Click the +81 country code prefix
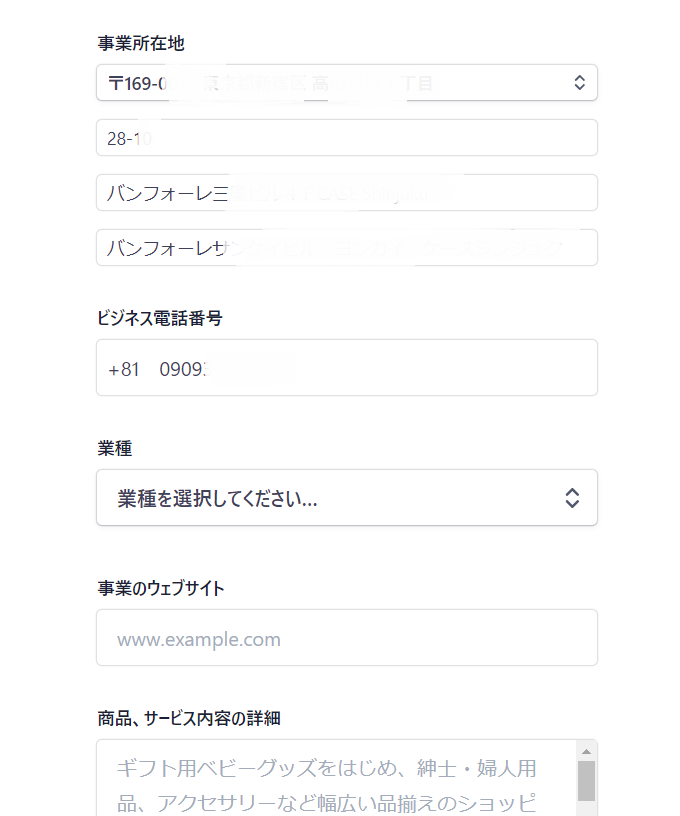680x816 pixels. tap(124, 369)
